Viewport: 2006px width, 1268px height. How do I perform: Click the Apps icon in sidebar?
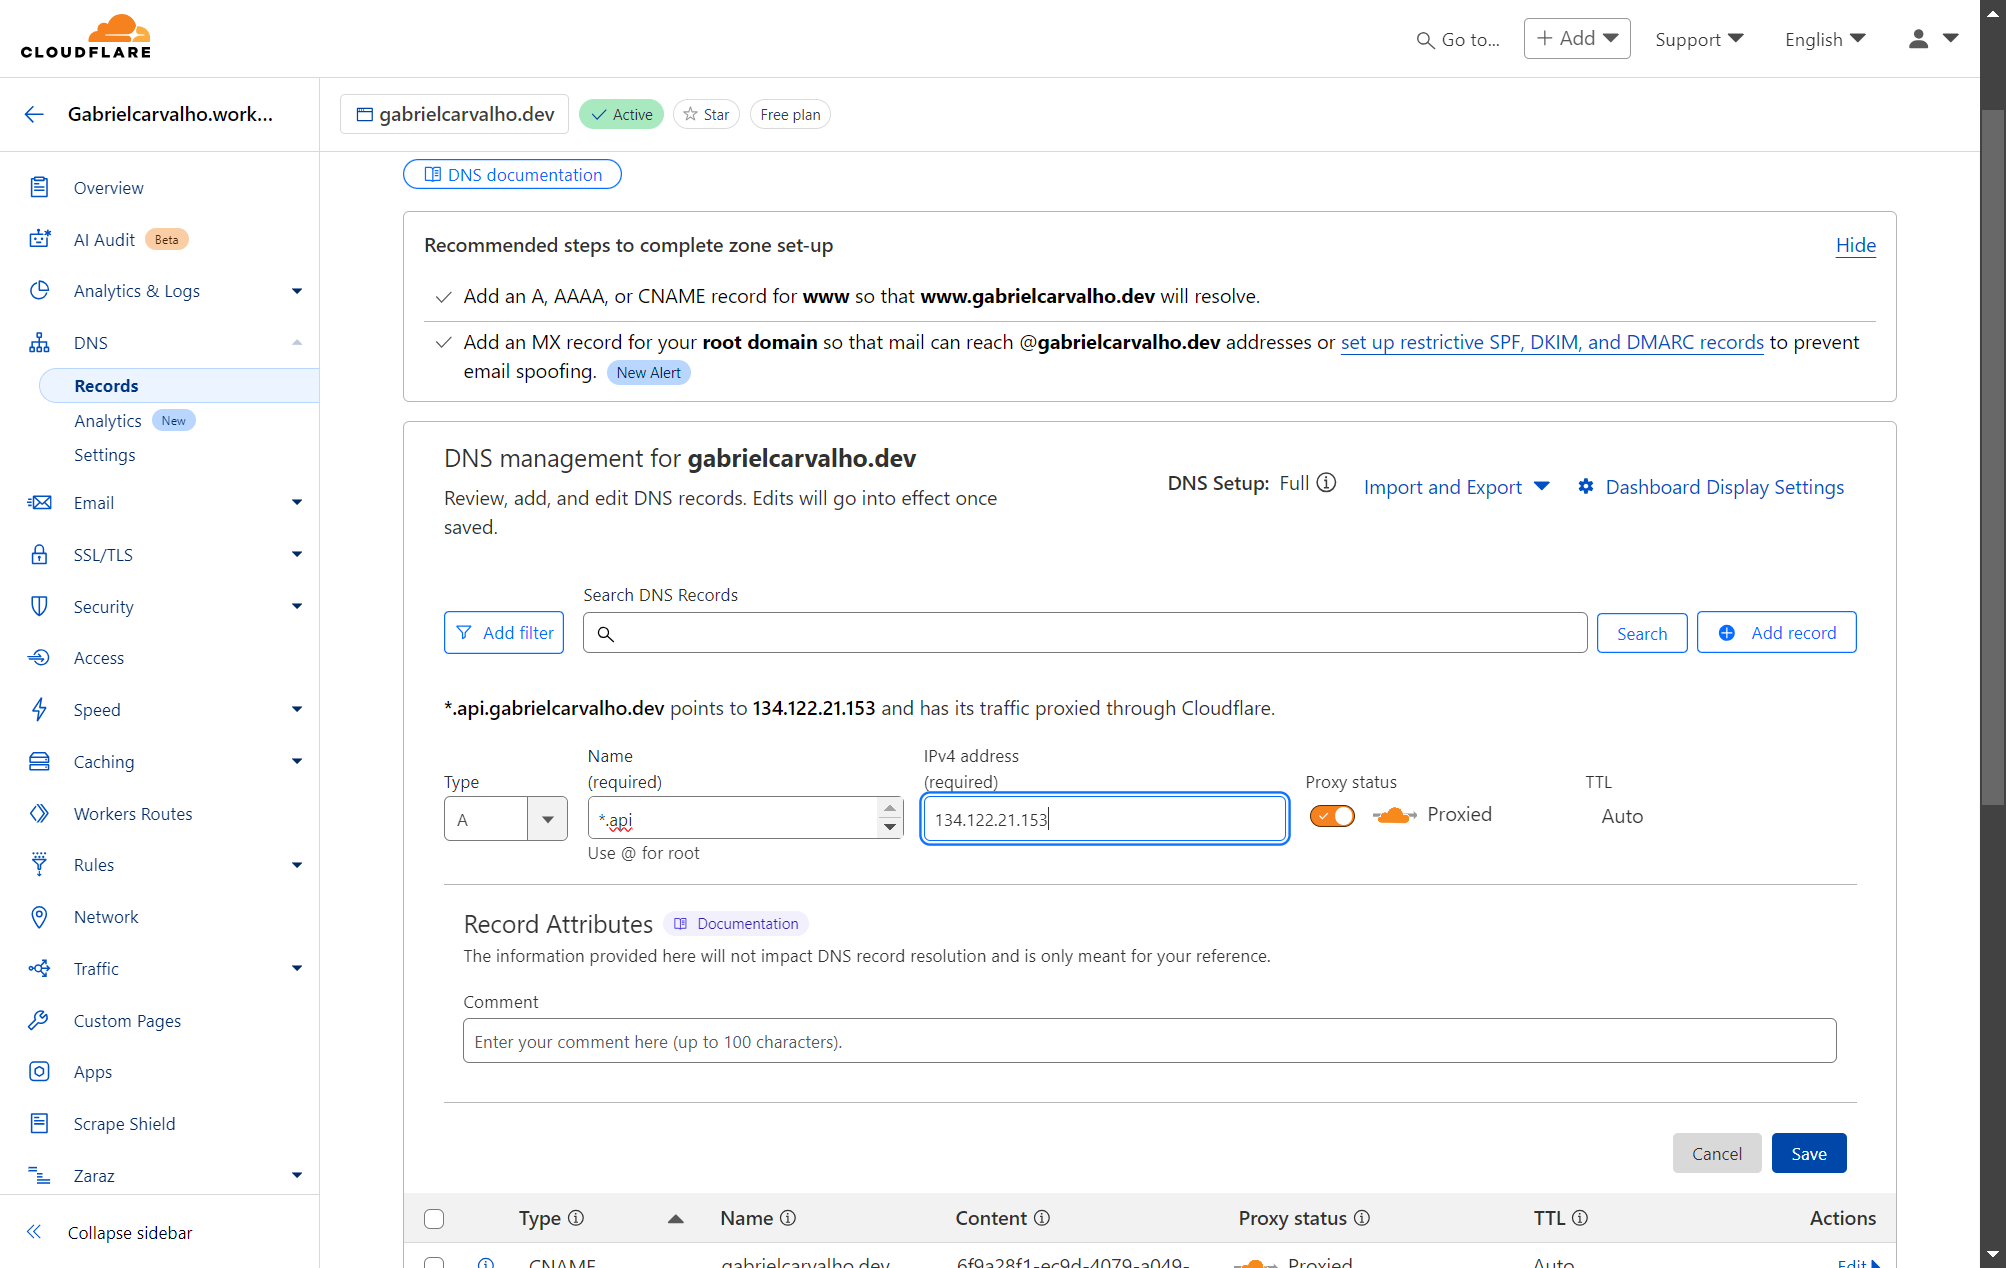click(39, 1071)
